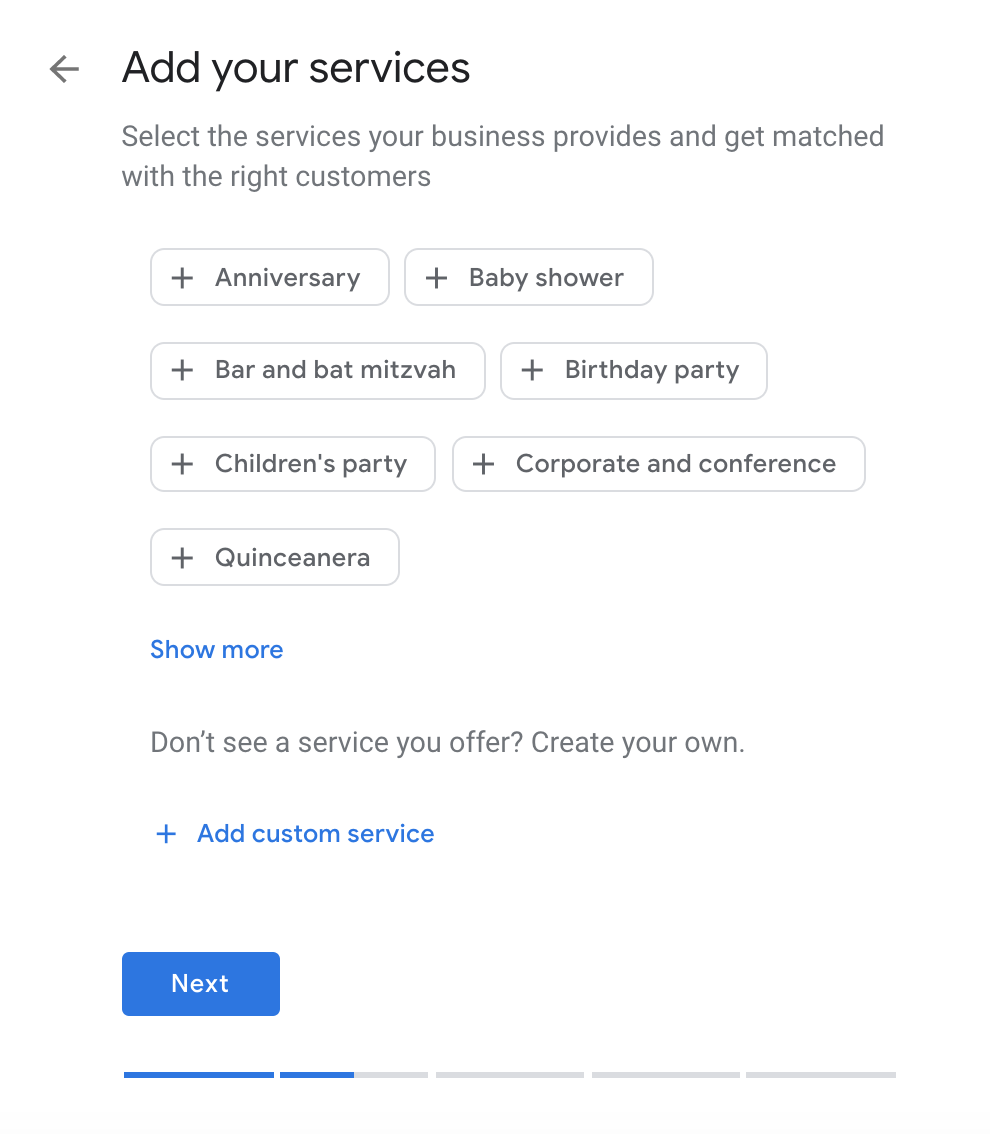Click the plus icon beside Anniversary
990x1134 pixels.
182,278
